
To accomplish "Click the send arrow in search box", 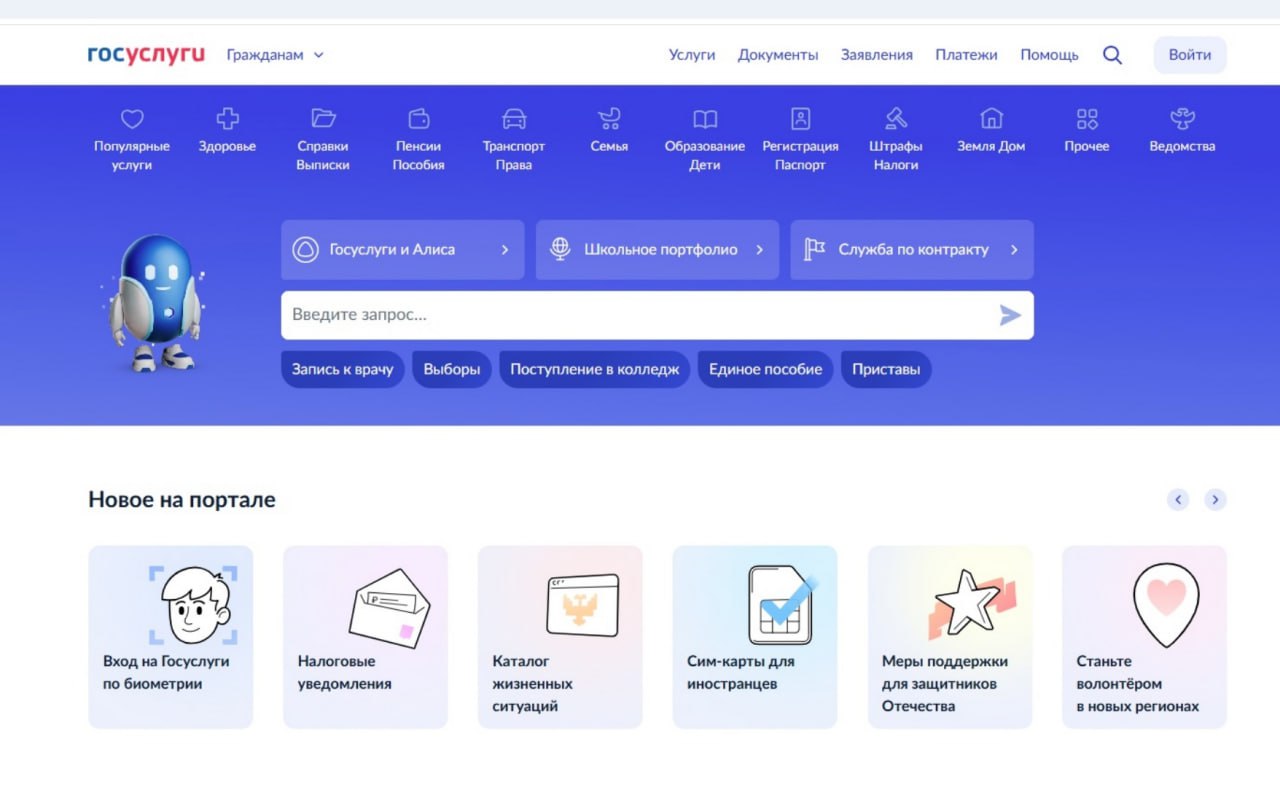I will tap(1010, 316).
